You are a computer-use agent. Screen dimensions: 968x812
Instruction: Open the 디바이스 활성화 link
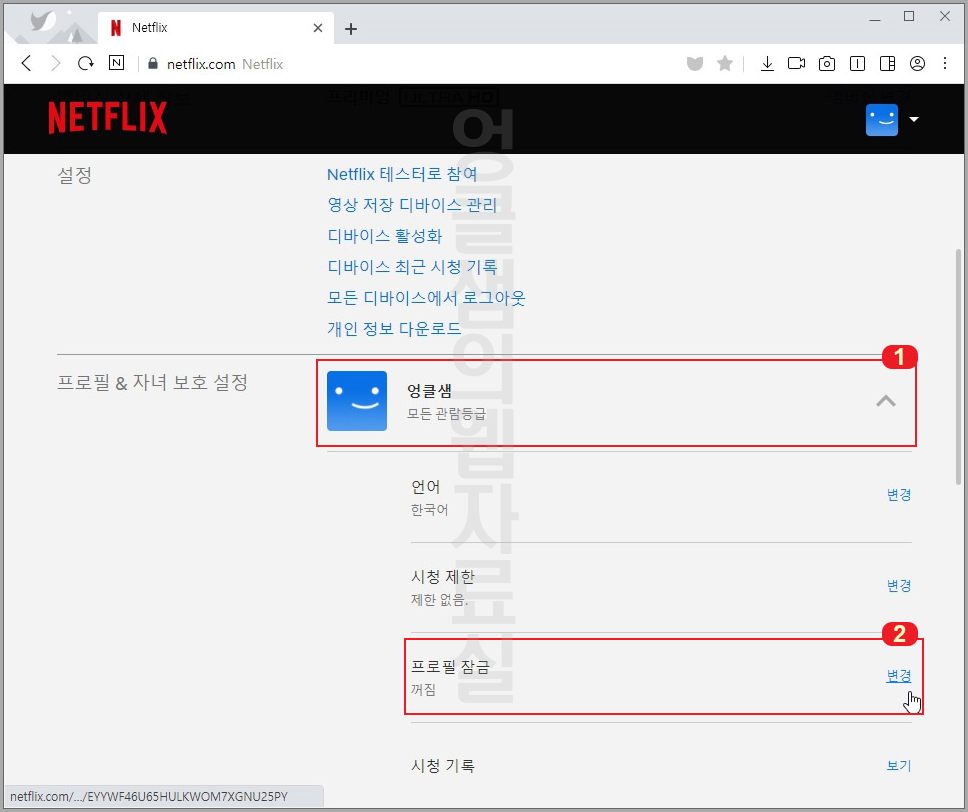coord(385,236)
